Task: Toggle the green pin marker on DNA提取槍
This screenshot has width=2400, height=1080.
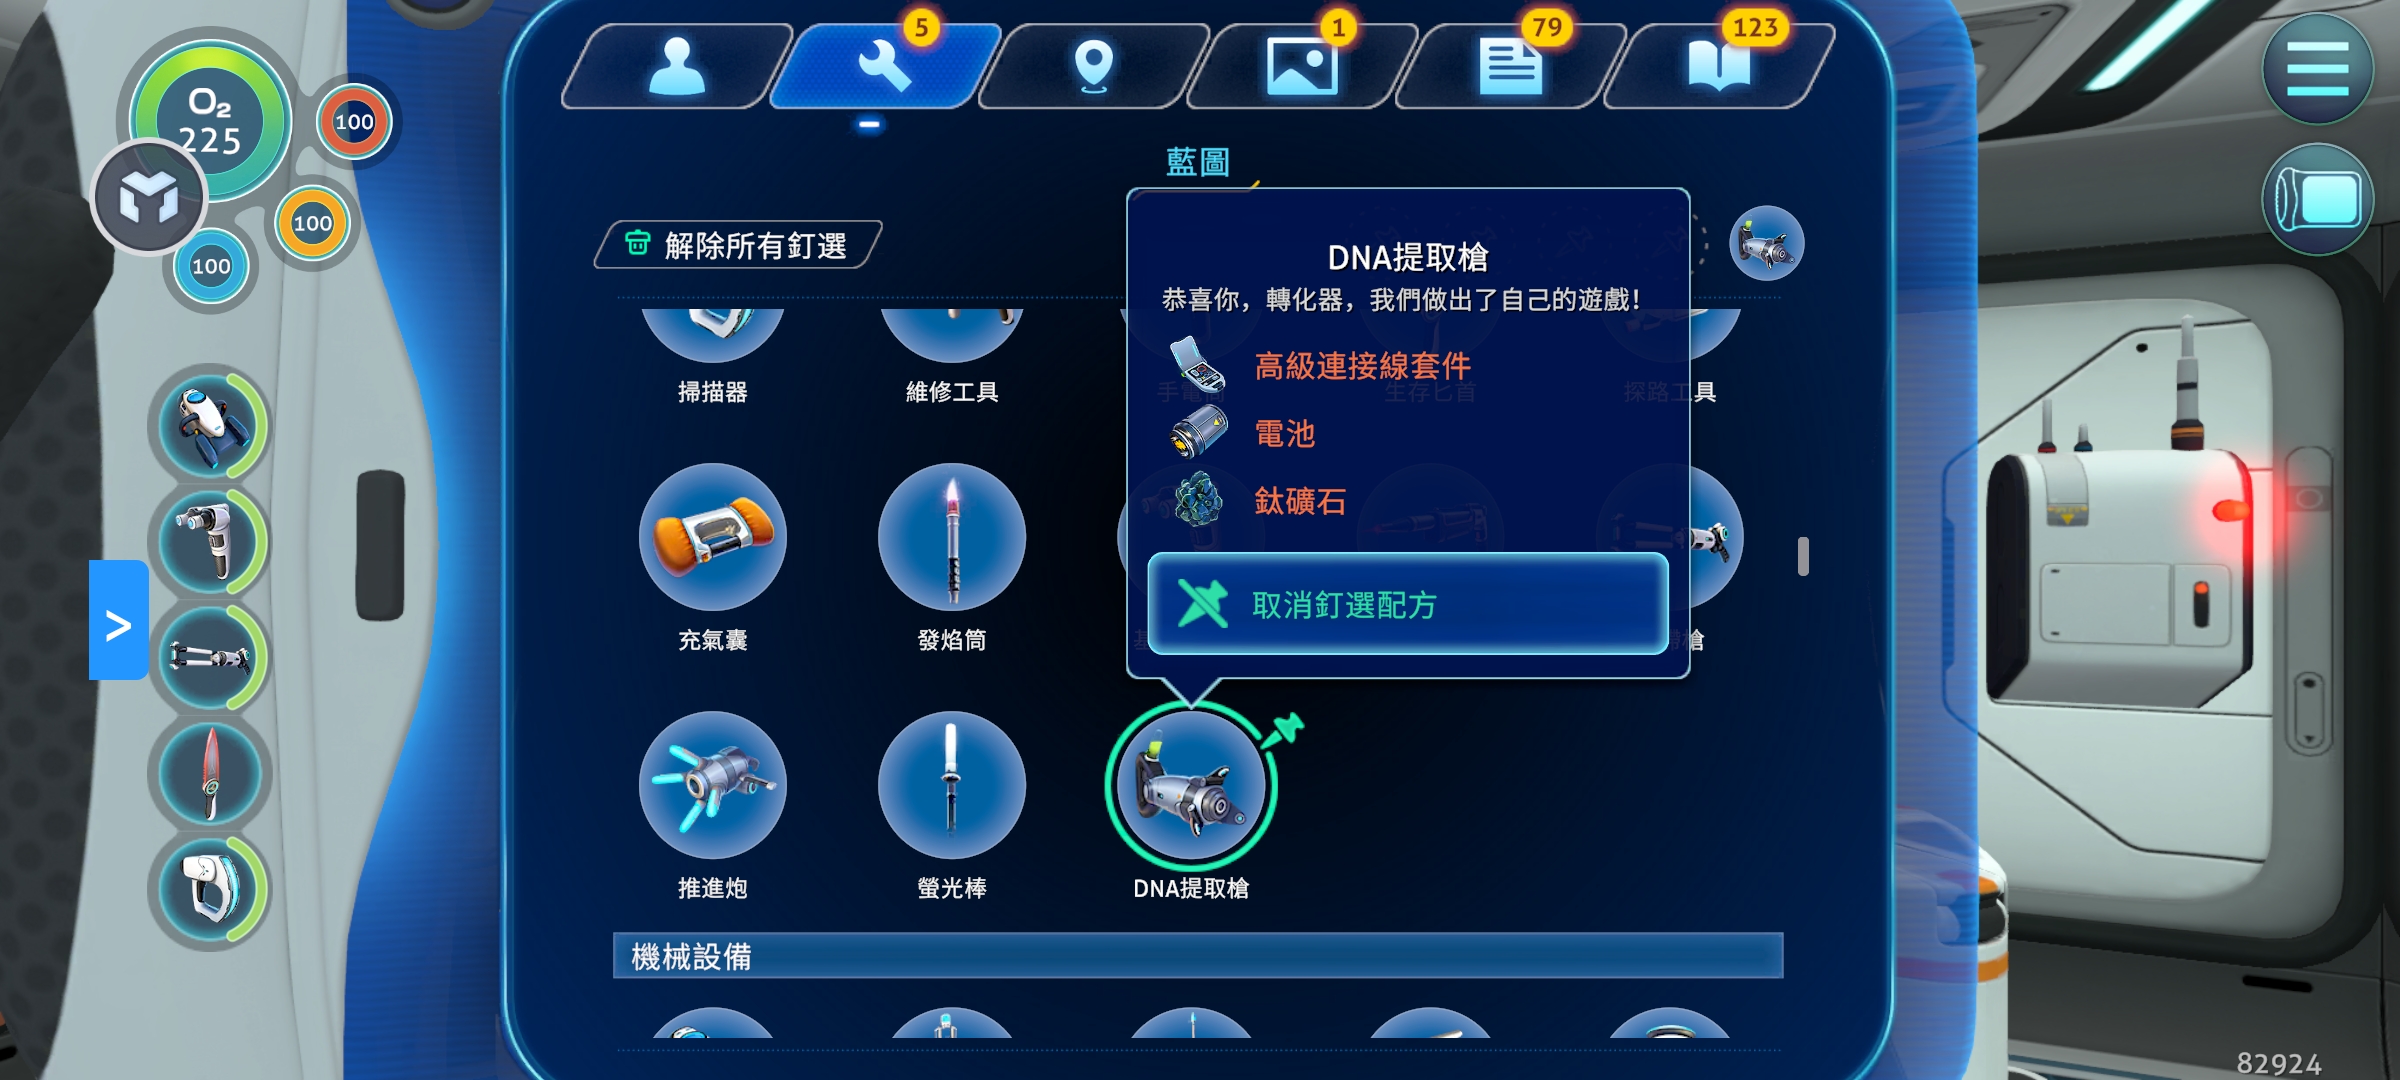Action: pyautogui.click(x=1284, y=731)
